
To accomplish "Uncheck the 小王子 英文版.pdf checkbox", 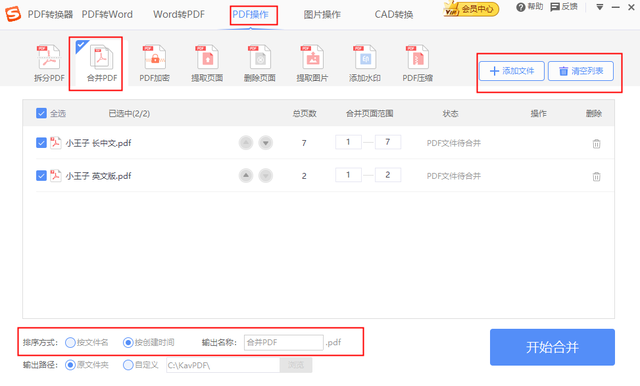I will [x=41, y=175].
